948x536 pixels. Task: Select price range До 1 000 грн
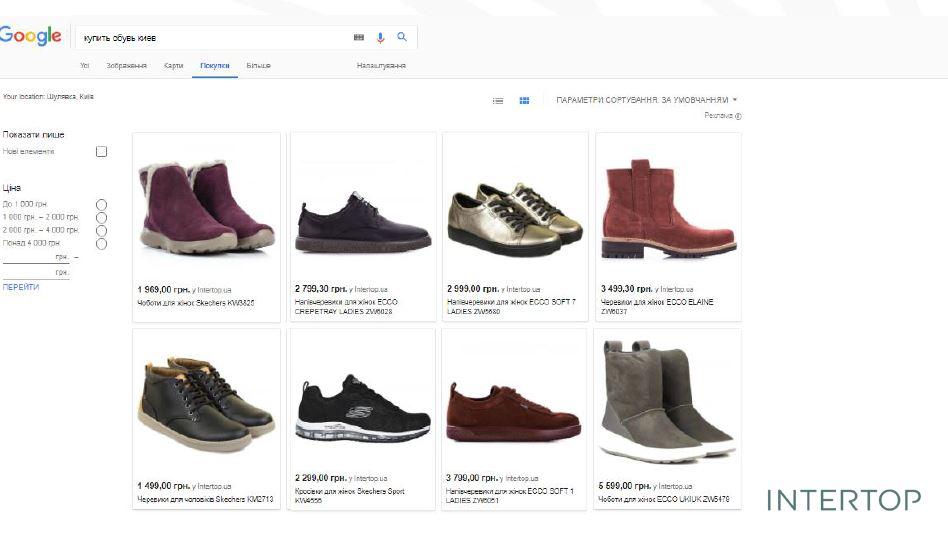101,204
